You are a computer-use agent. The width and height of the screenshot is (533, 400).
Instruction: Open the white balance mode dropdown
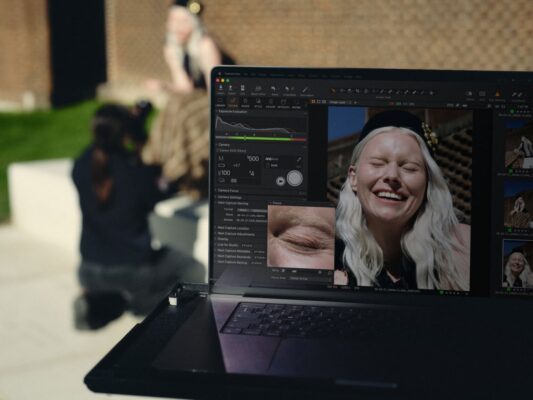tap(272, 159)
